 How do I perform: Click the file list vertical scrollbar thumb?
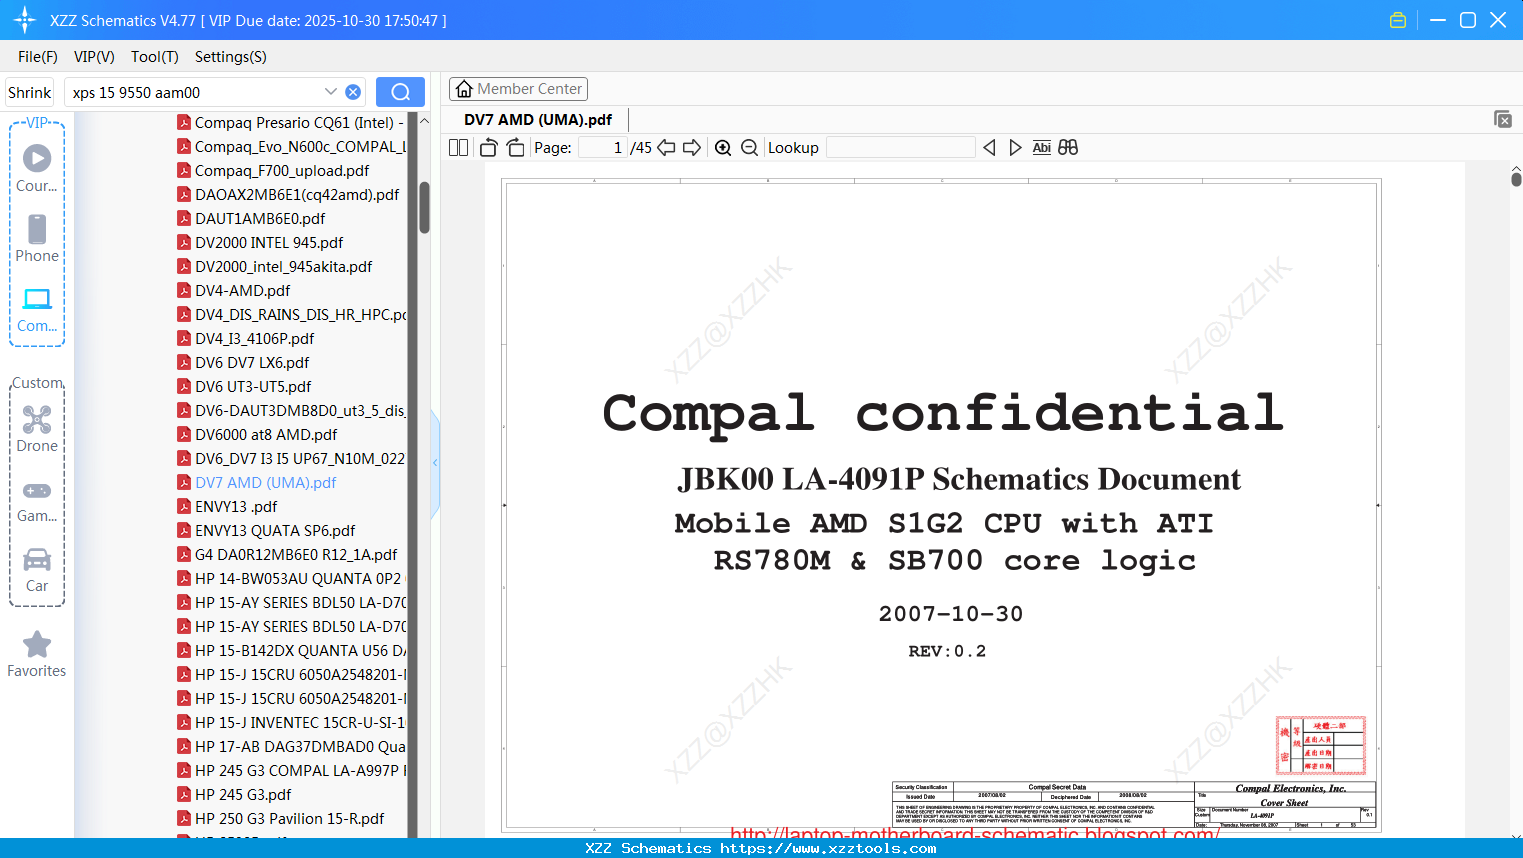click(424, 207)
